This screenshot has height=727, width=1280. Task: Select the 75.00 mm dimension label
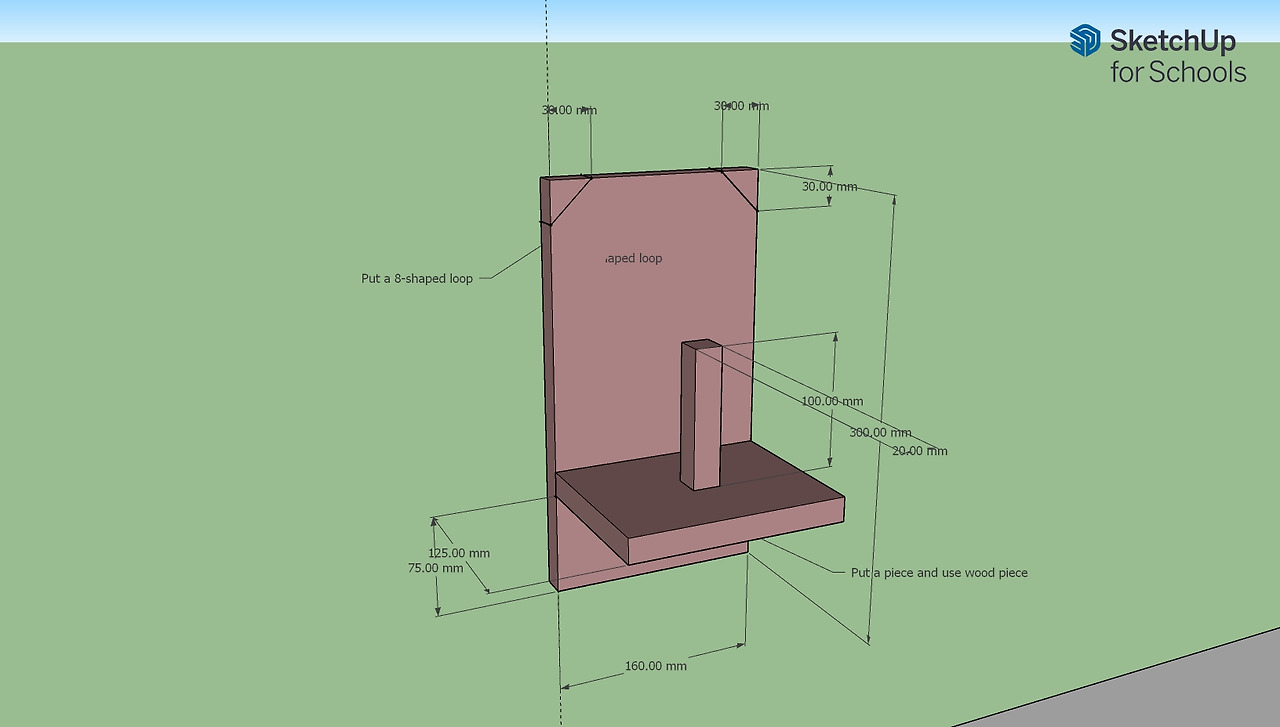436,566
